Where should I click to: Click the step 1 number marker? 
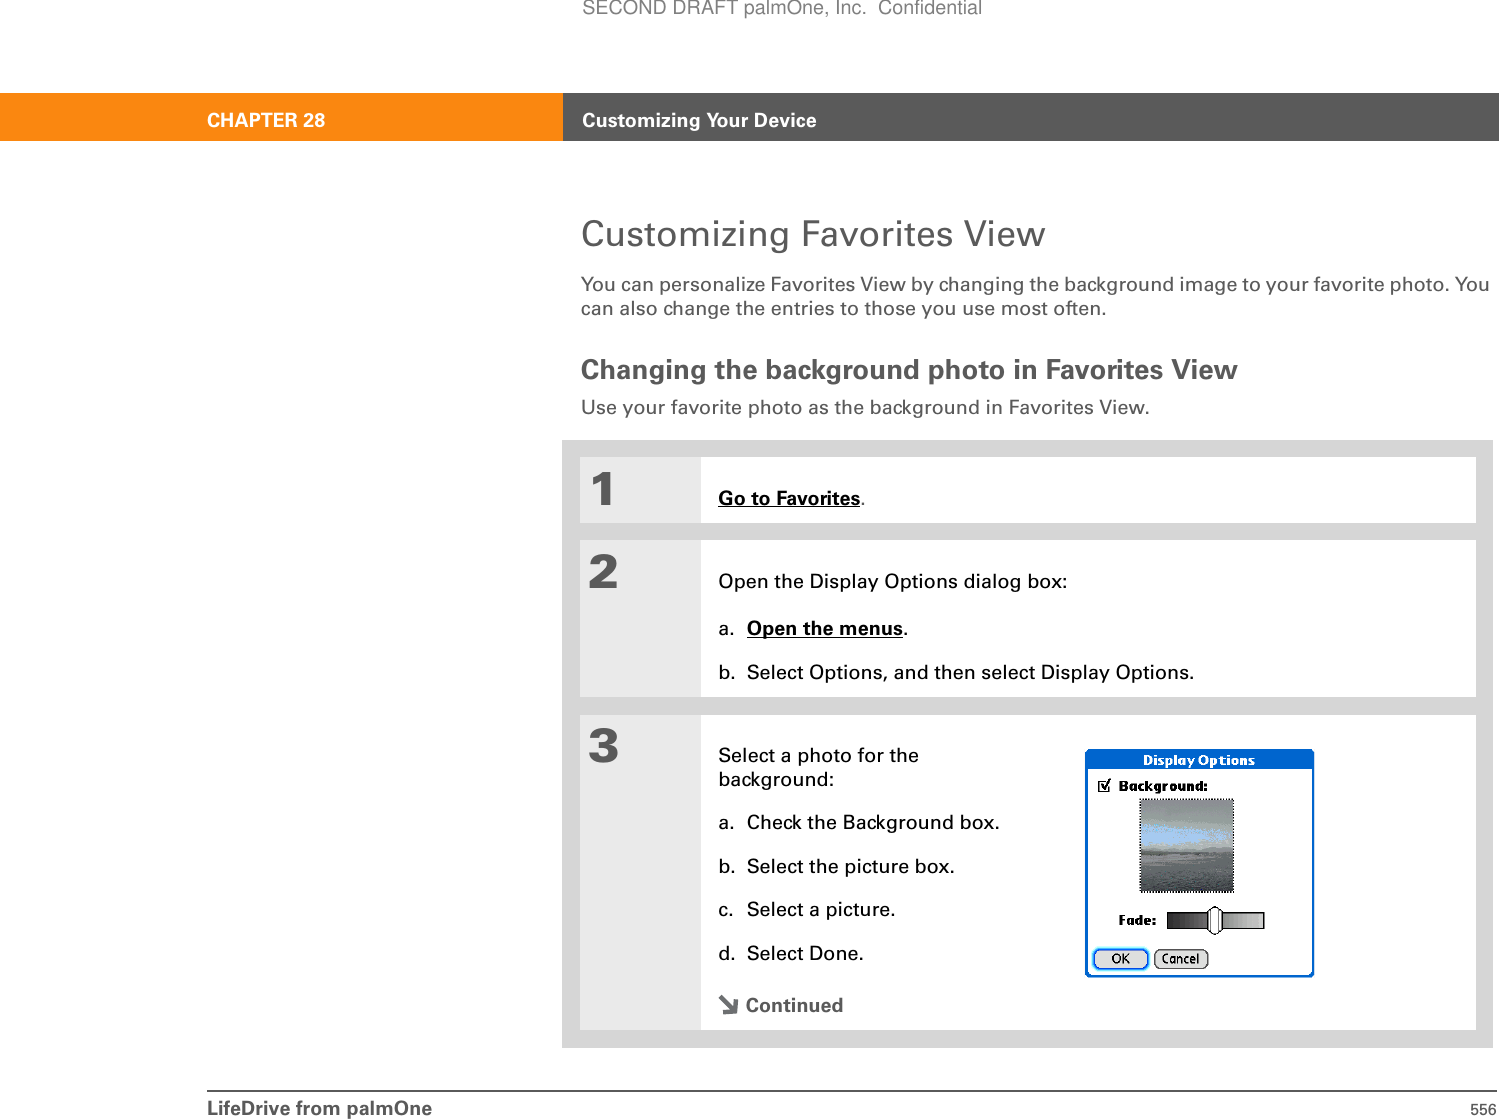pyautogui.click(x=602, y=489)
